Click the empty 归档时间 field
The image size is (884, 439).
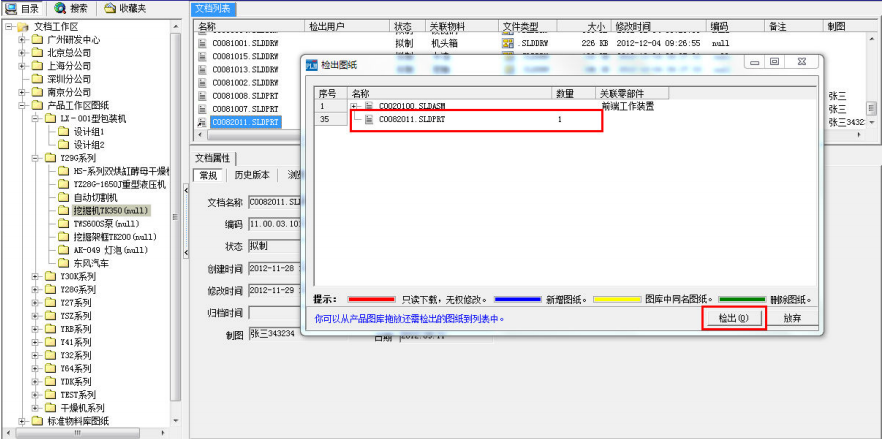tap(276, 313)
